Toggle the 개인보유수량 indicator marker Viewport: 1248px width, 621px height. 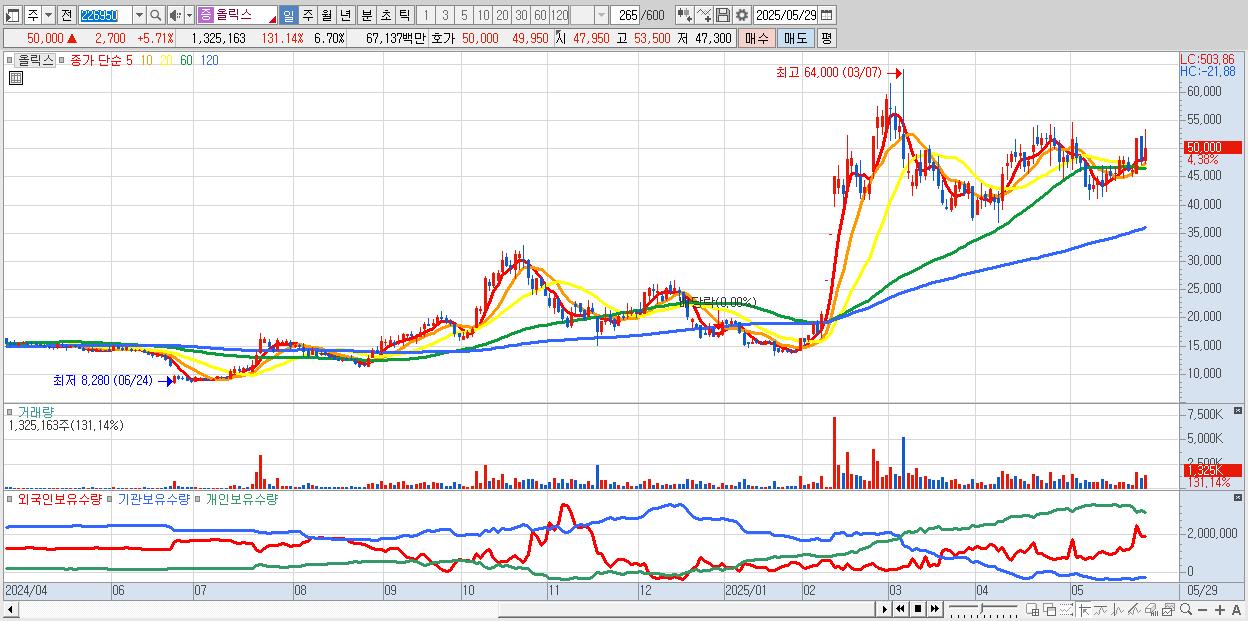198,497
